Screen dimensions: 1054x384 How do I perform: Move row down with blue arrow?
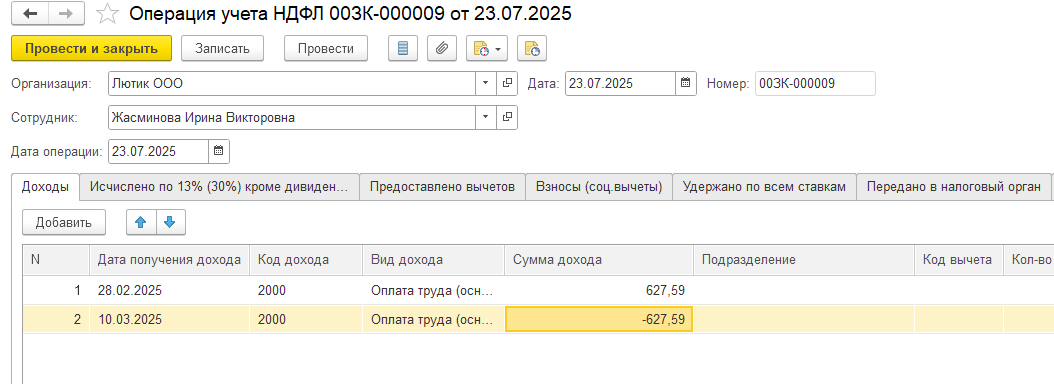pyautogui.click(x=171, y=223)
